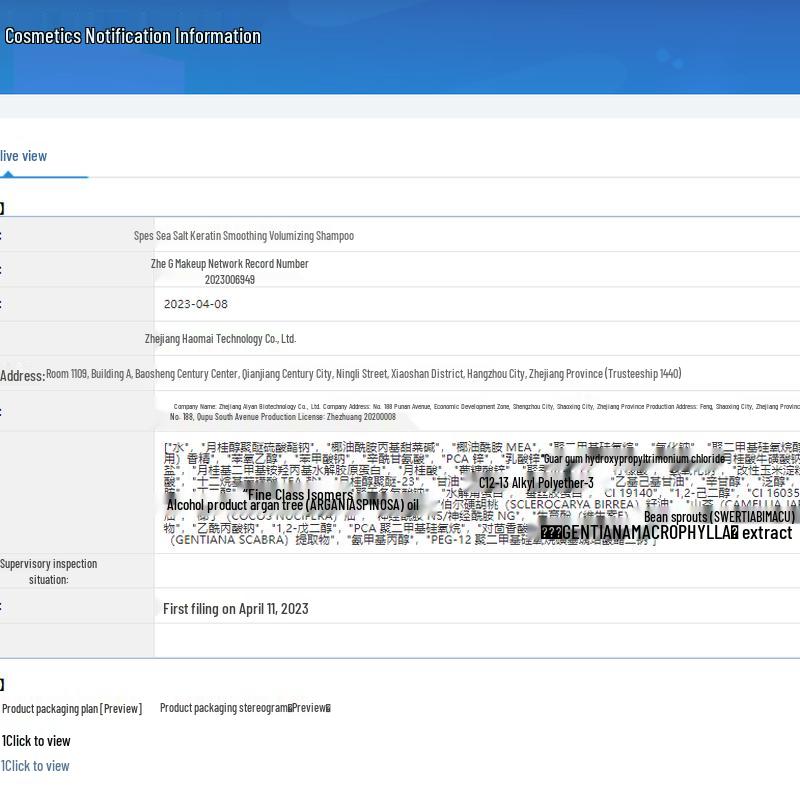
Task: Select Zhejiang Aiyan Biotechnology company name line
Action: pos(485,407)
